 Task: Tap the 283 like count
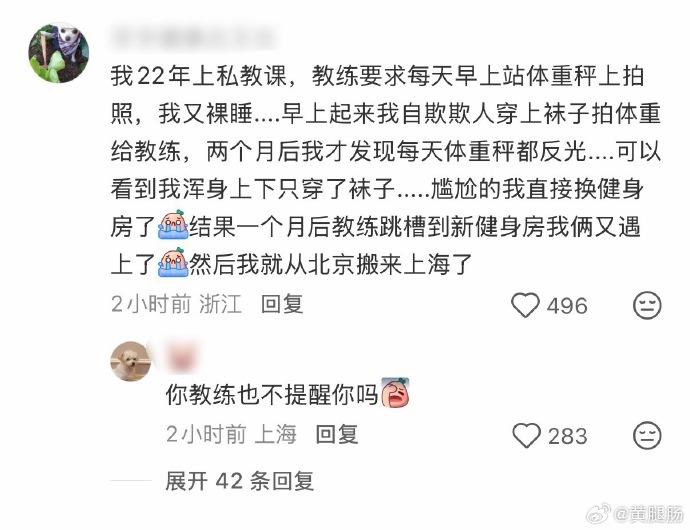(568, 436)
